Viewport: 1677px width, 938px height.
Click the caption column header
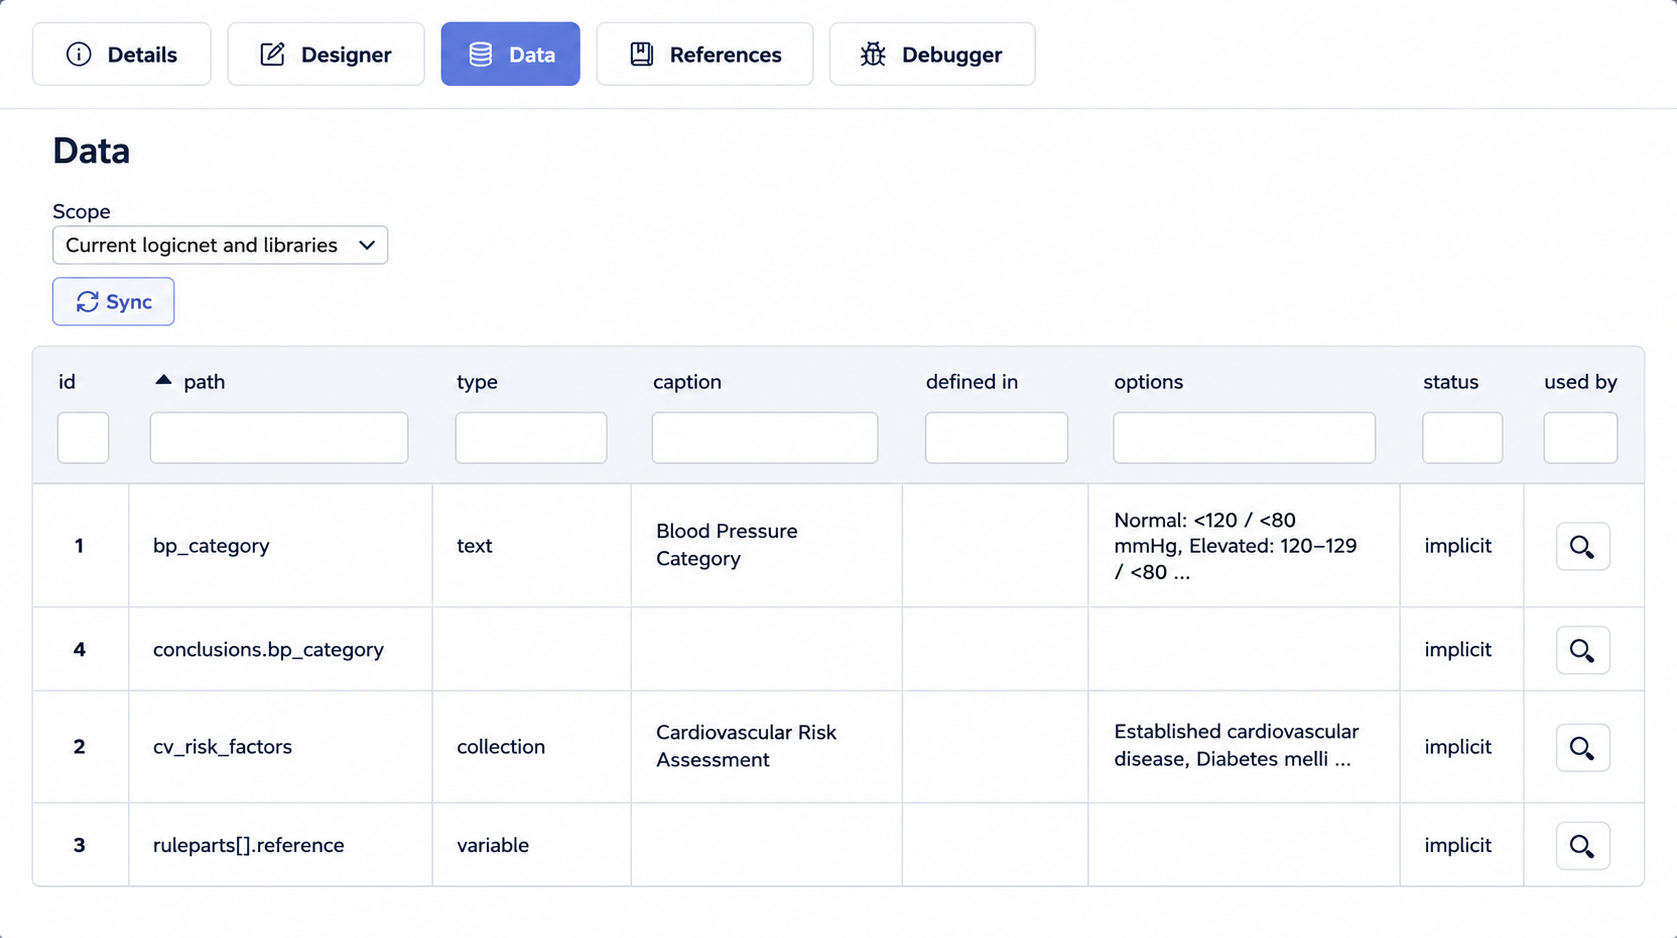(687, 382)
